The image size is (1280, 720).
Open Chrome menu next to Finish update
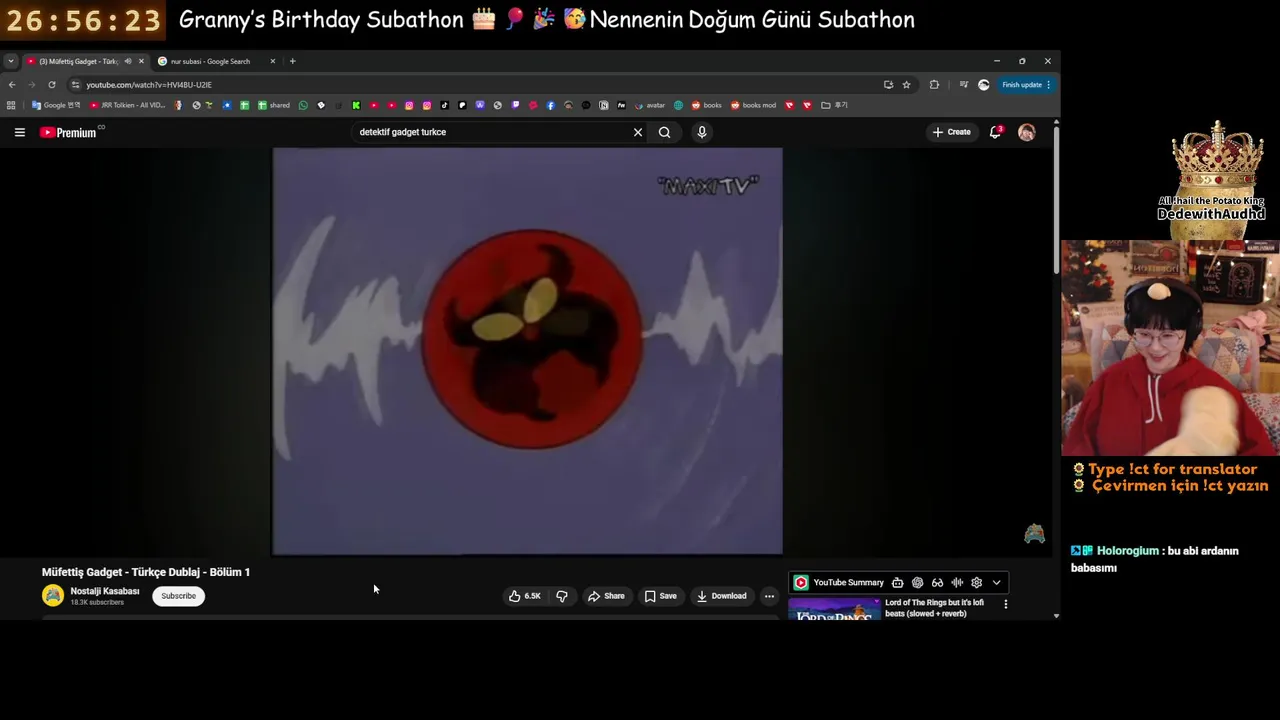coord(1048,85)
